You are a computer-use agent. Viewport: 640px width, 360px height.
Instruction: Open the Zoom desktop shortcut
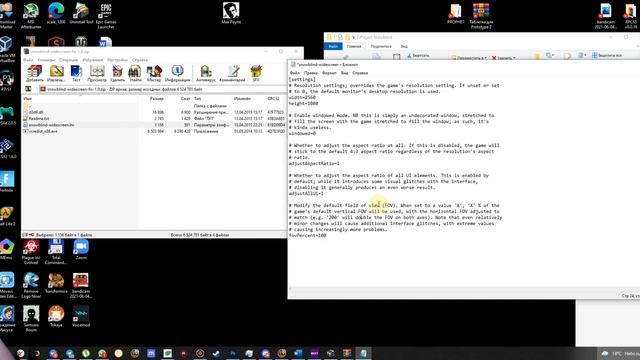coord(81,249)
